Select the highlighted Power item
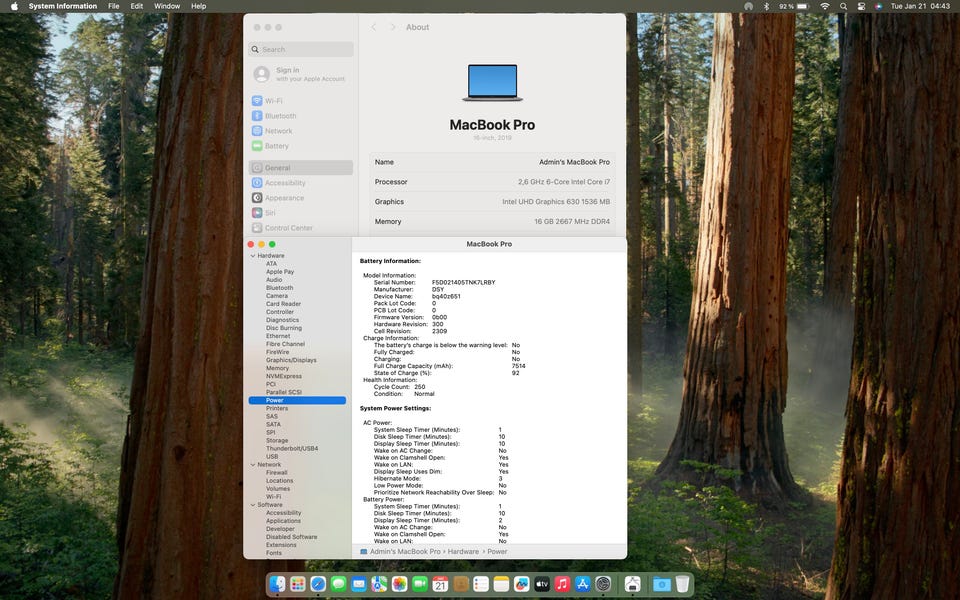The width and height of the screenshot is (960, 600). [x=297, y=400]
